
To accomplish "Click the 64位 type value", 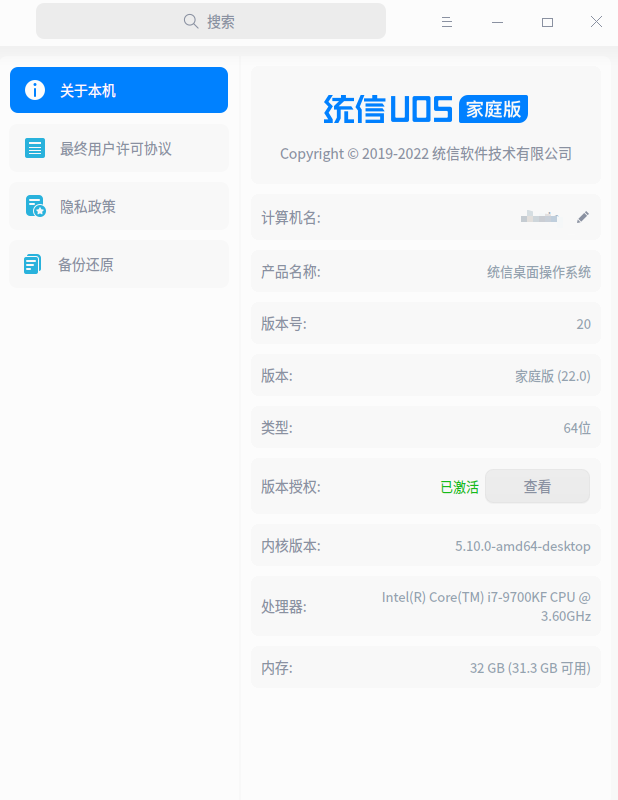I will click(x=577, y=428).
